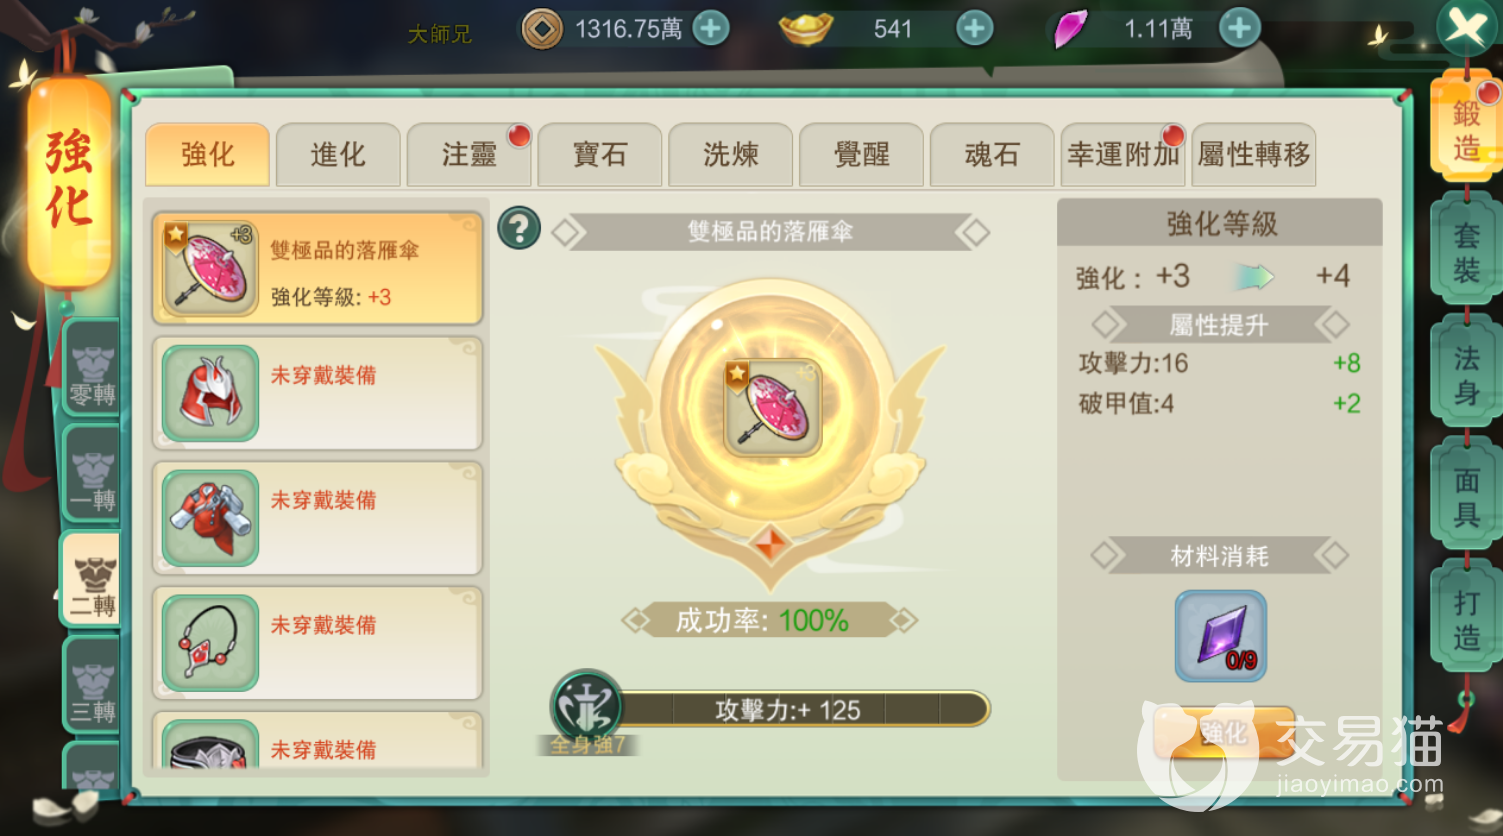Click the orange 強化 enhance button
The width and height of the screenshot is (1503, 836).
tap(1224, 734)
